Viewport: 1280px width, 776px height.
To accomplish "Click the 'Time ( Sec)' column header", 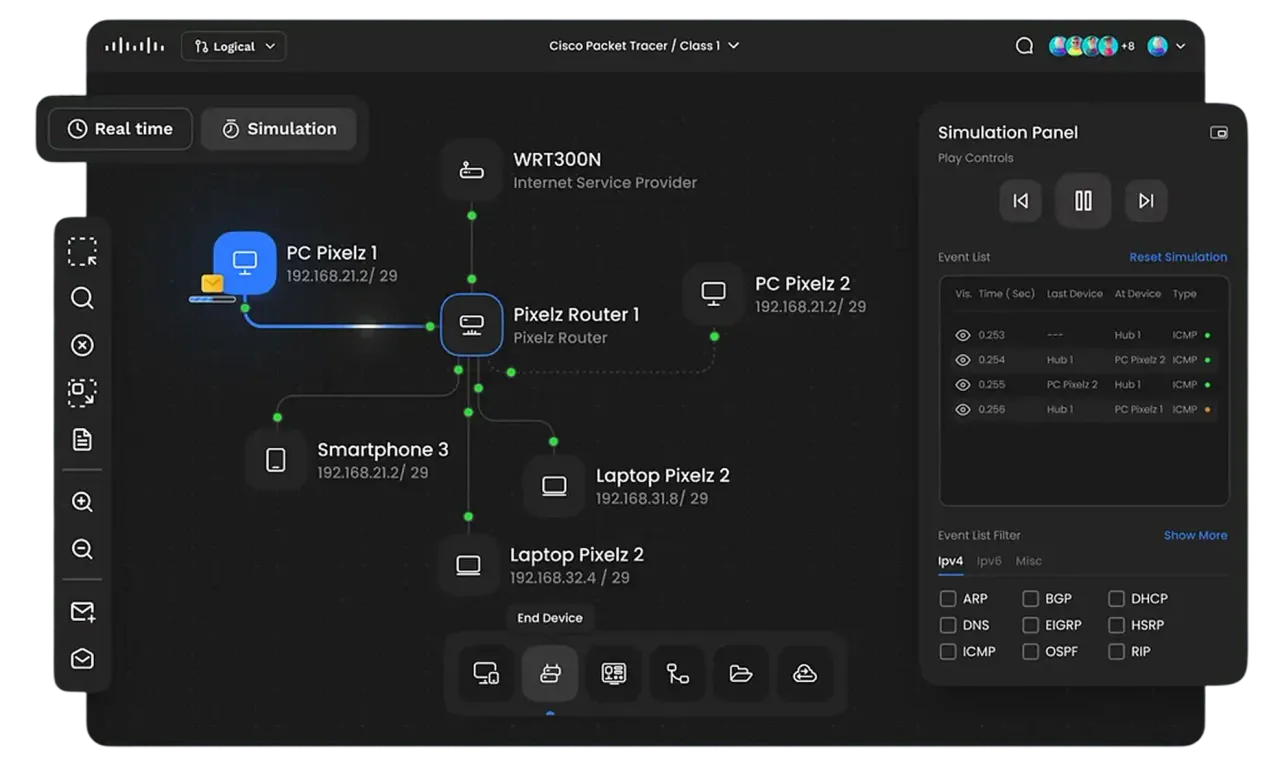I will pos(1006,294).
